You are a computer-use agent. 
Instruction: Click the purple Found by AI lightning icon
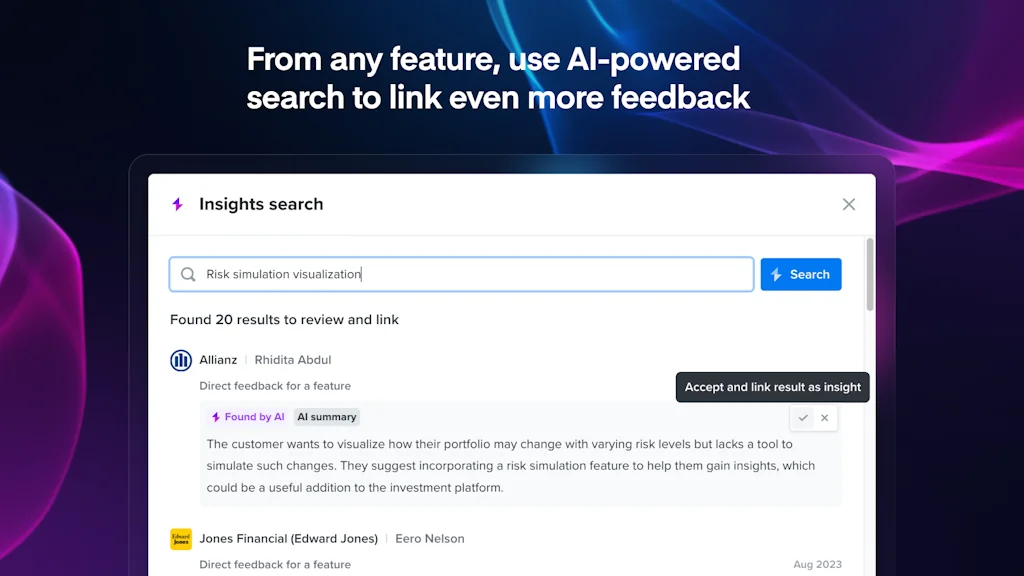(215, 417)
